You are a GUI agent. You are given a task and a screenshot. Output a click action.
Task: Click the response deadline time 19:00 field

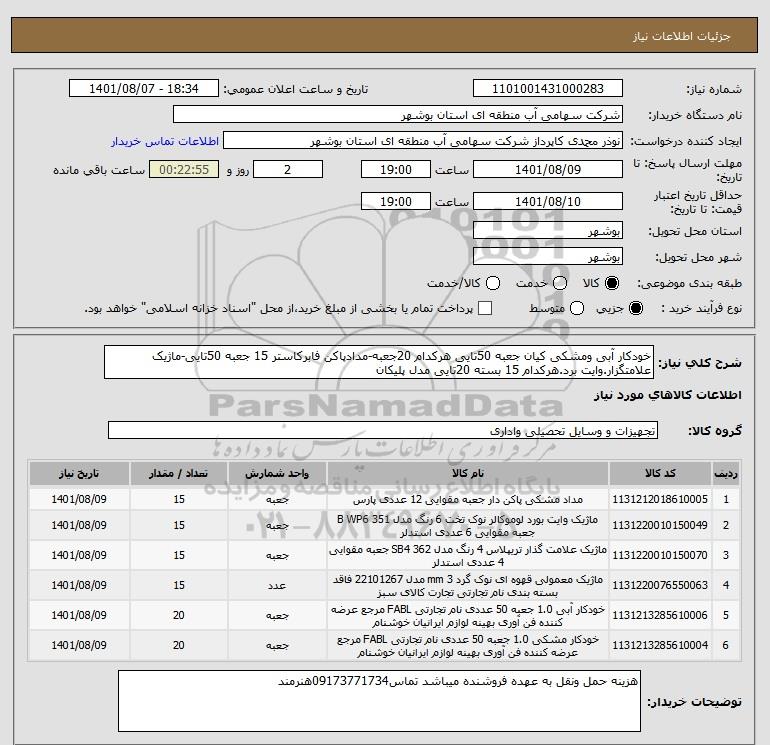pyautogui.click(x=396, y=169)
